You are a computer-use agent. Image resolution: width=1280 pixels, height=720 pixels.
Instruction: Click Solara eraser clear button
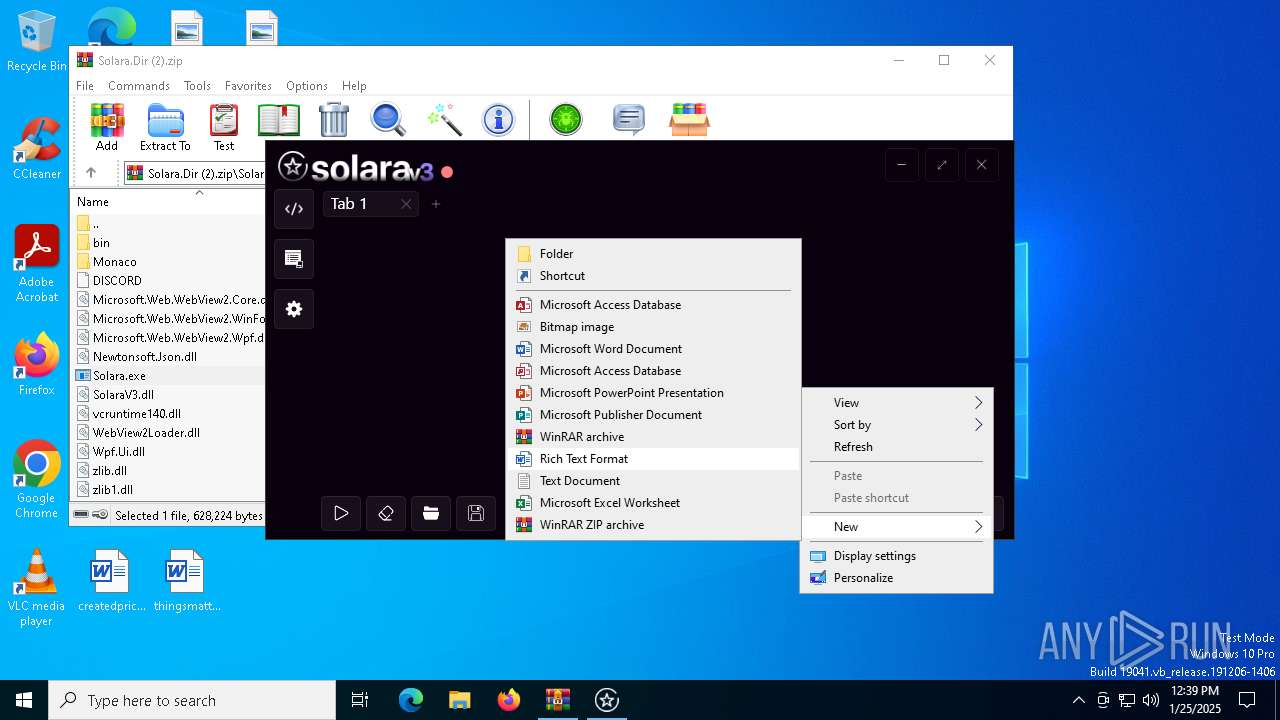(386, 513)
